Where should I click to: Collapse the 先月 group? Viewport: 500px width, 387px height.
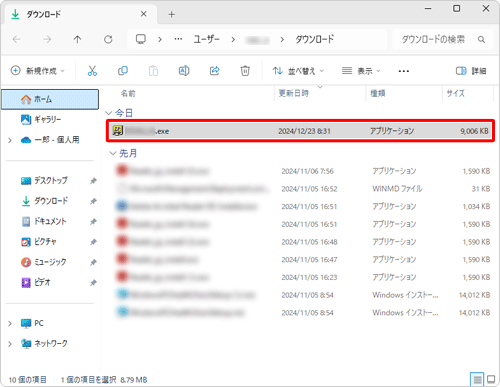pyautogui.click(x=113, y=153)
